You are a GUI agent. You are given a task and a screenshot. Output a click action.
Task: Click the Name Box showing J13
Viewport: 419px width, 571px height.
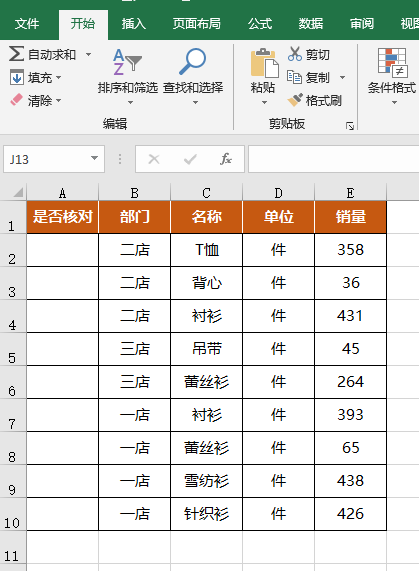point(54,159)
